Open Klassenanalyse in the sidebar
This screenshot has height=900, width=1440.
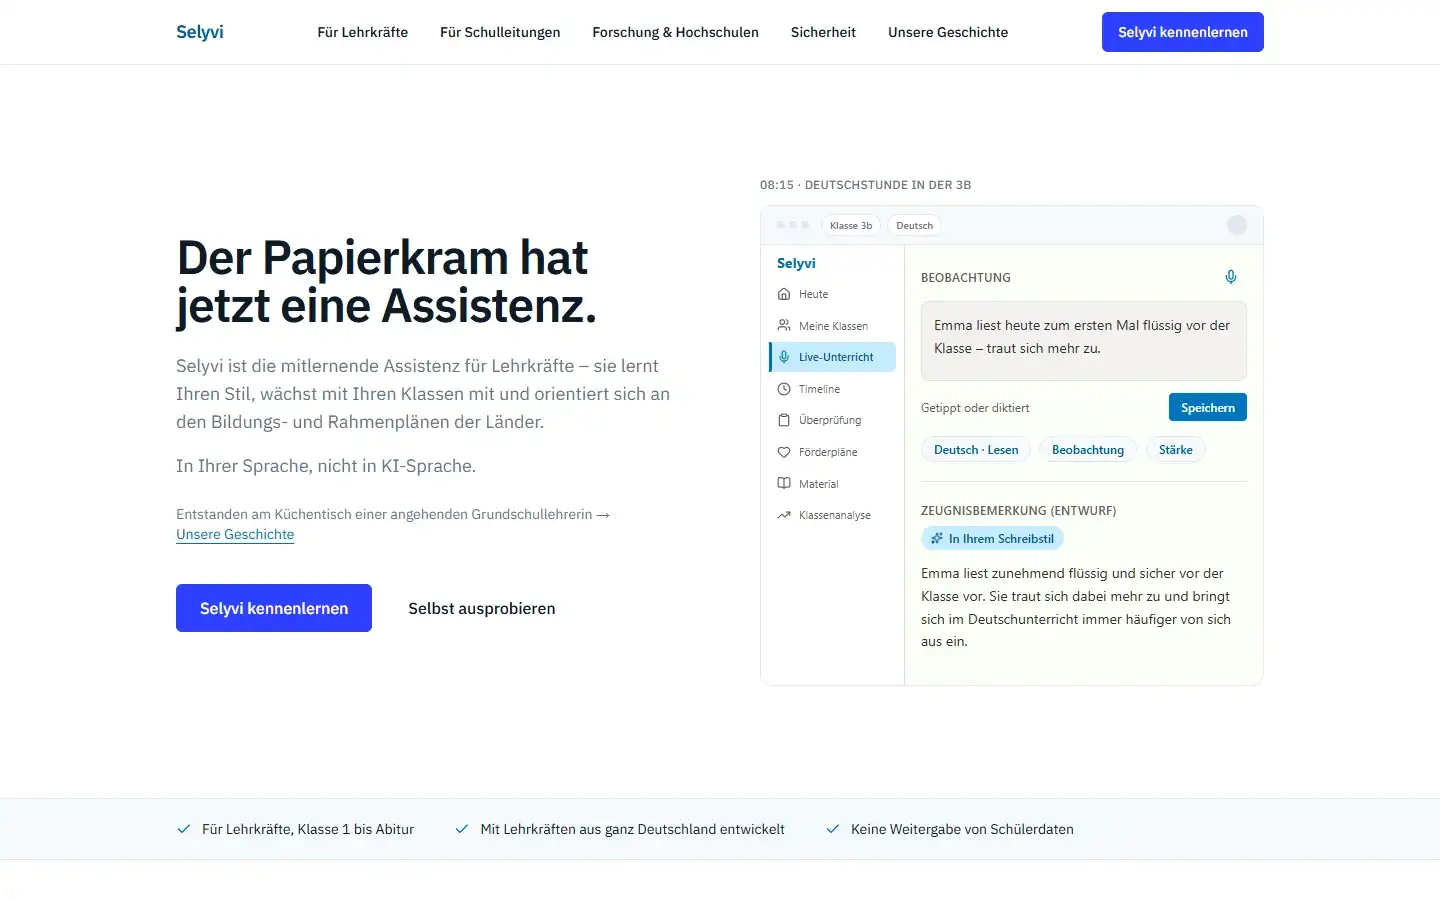[832, 515]
